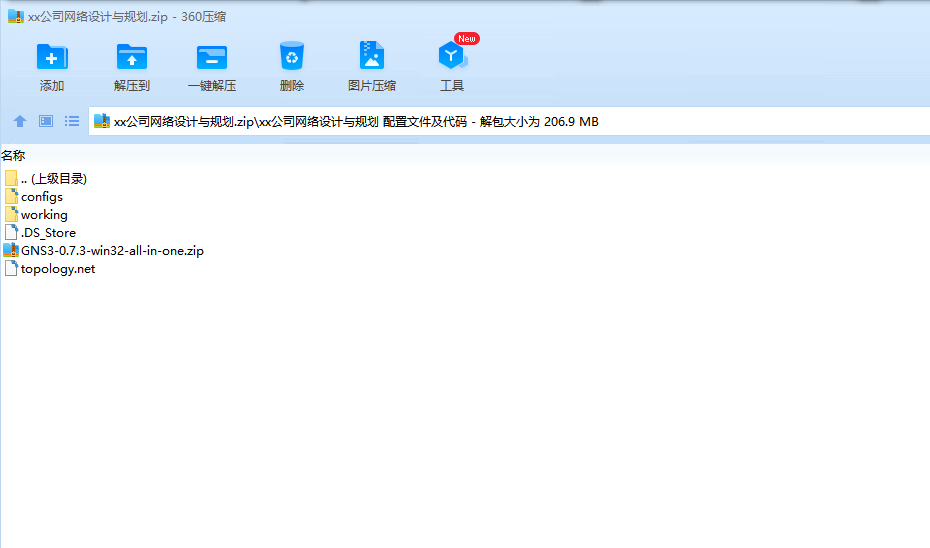Click the 名称 column header
Image resolution: width=930 pixels, height=548 pixels.
coord(13,156)
